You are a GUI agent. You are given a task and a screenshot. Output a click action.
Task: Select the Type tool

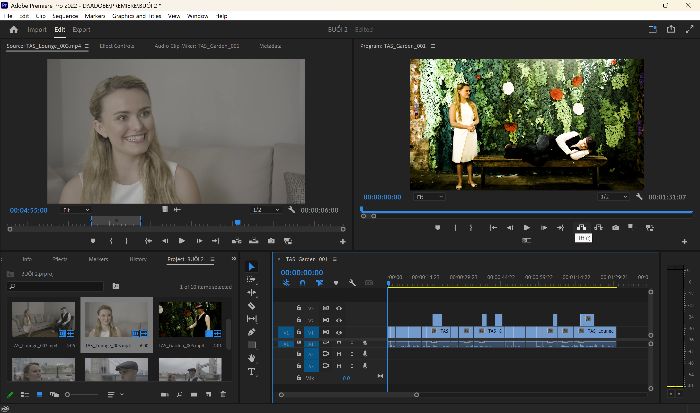tap(251, 371)
